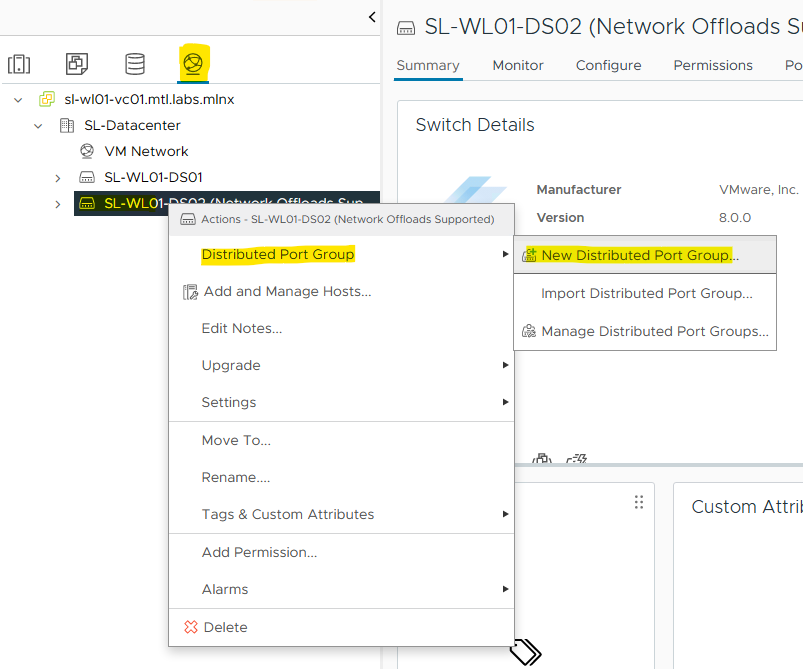Select SL-WL01-DS01 in the tree
This screenshot has width=803, height=669.
tap(153, 177)
